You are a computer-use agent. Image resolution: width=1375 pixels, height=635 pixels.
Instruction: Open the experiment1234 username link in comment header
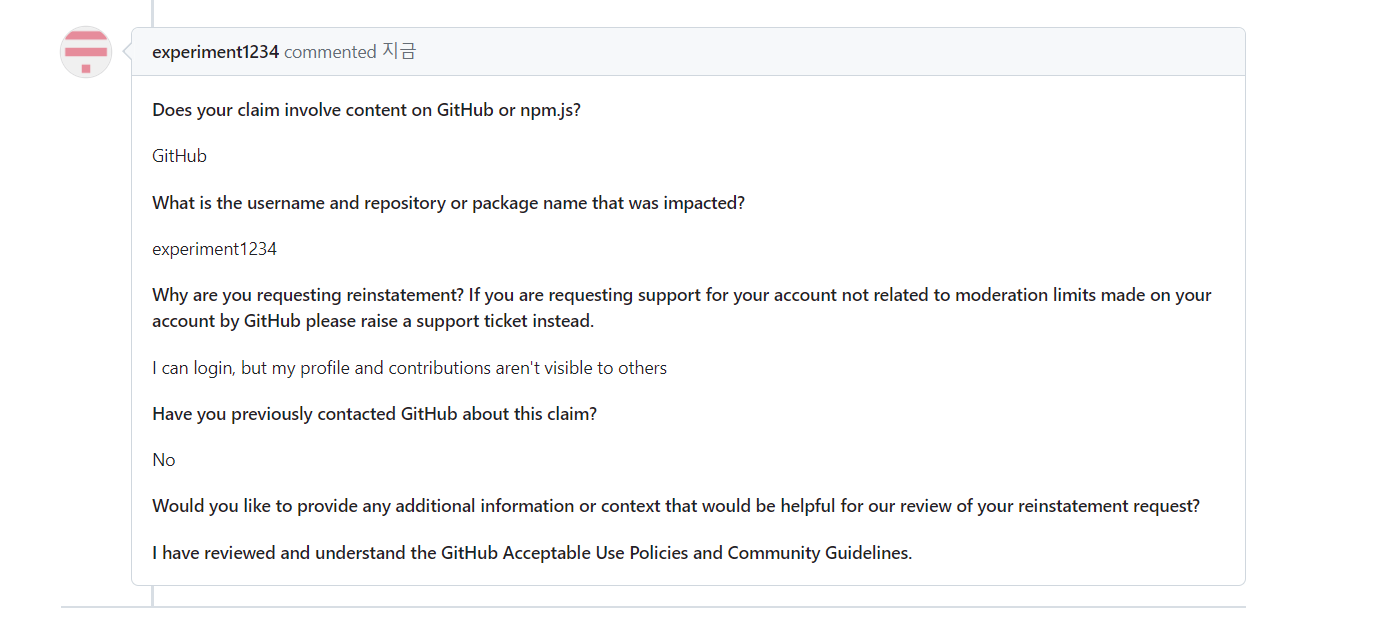coord(215,52)
